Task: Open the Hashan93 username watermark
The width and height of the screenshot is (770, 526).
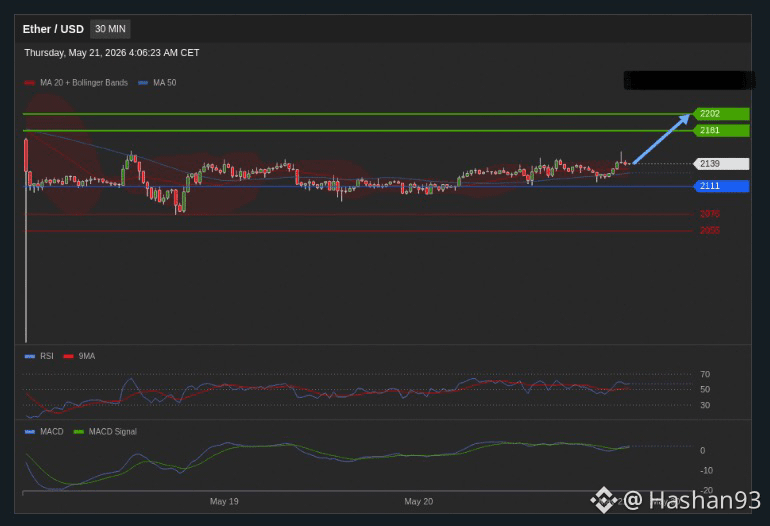Action: [x=692, y=500]
